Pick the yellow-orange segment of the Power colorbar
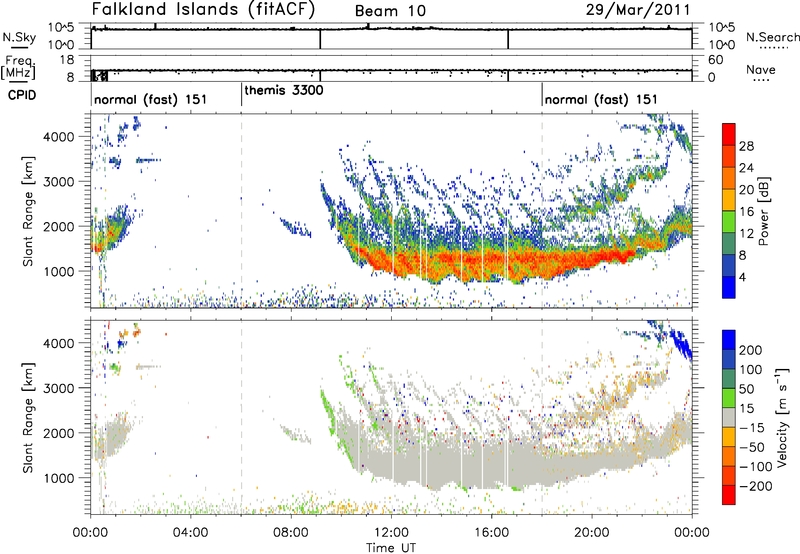 [729, 200]
